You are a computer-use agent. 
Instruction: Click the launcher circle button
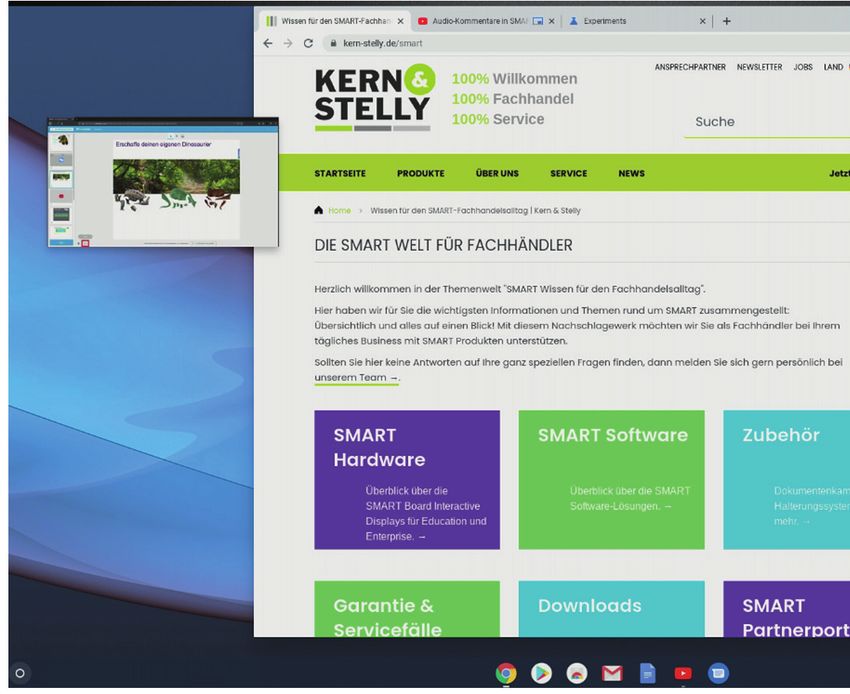point(20,673)
